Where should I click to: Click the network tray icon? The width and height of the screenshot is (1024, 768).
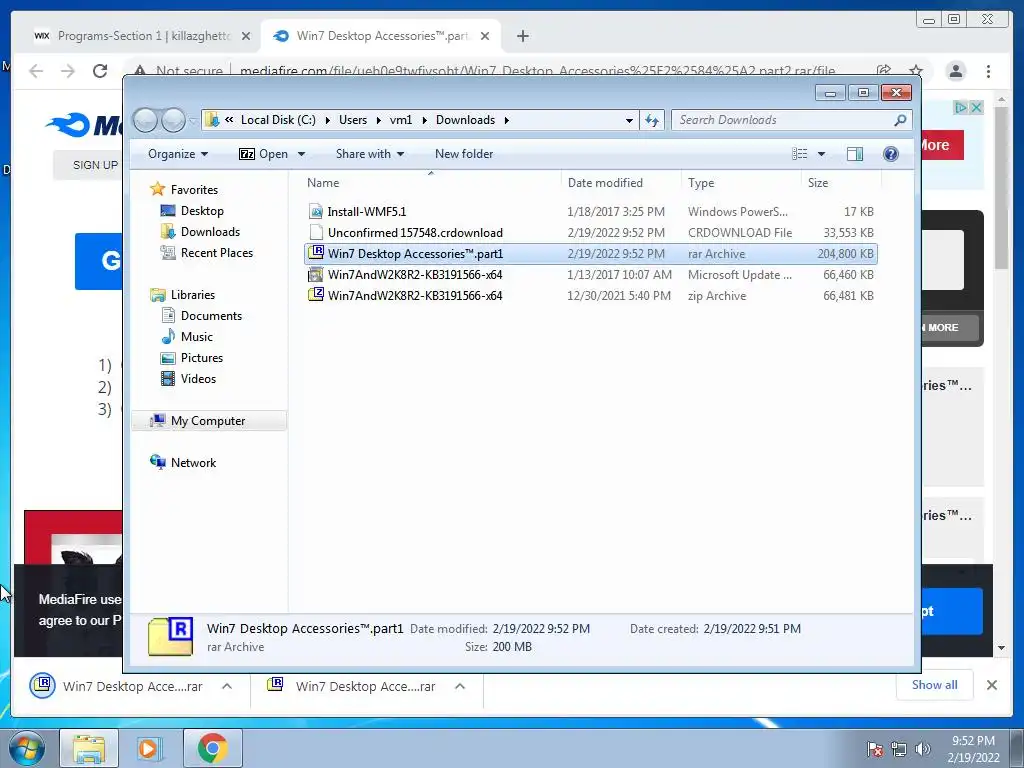coord(899,749)
